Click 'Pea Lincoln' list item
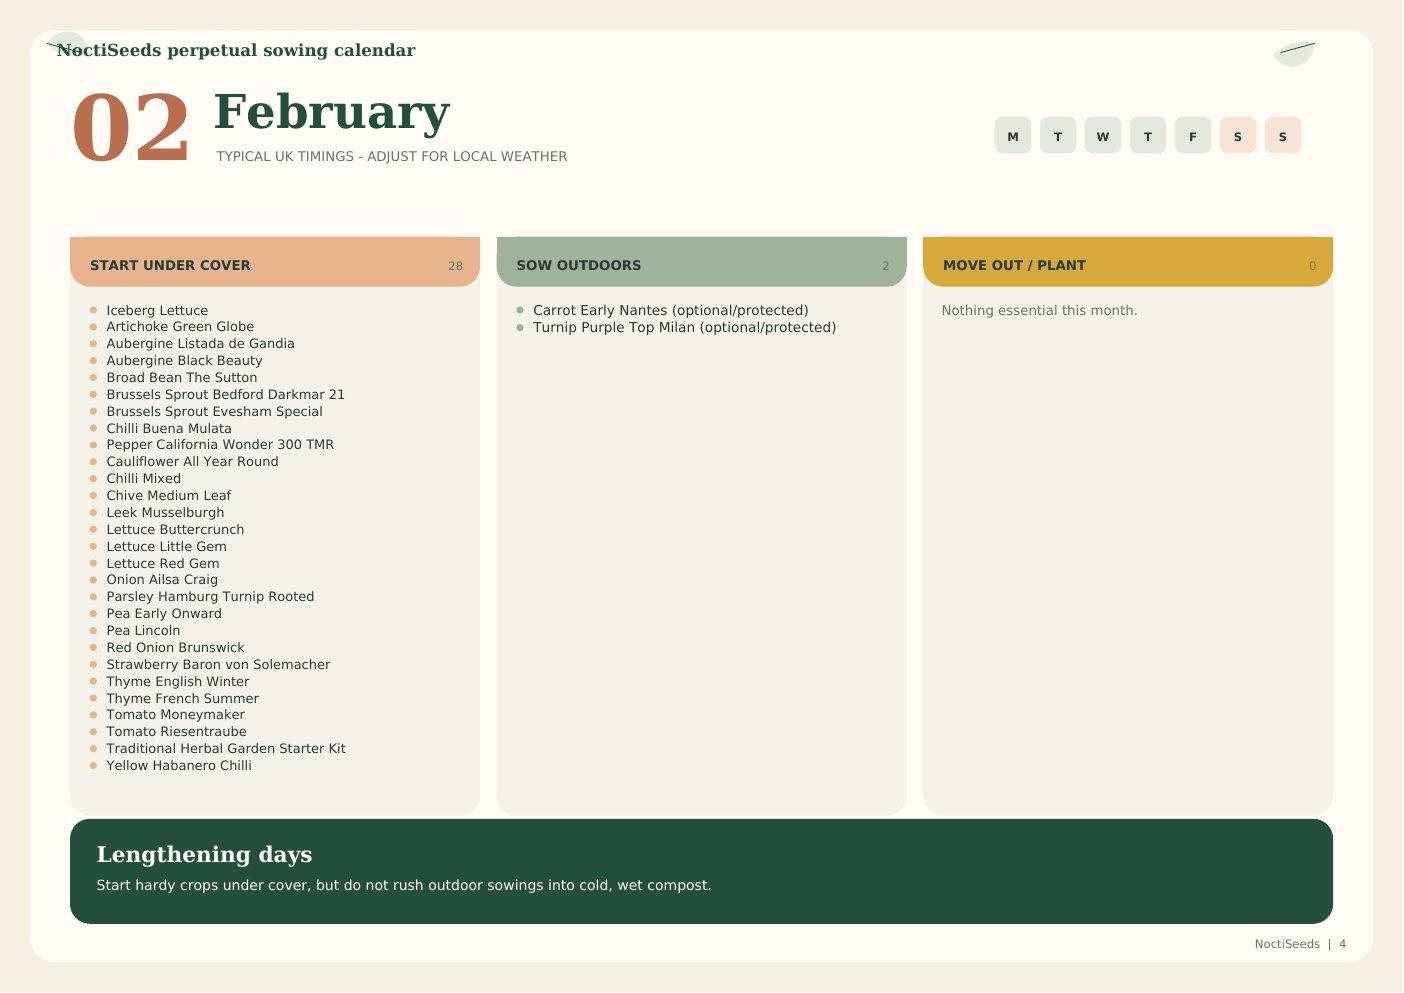 [143, 631]
